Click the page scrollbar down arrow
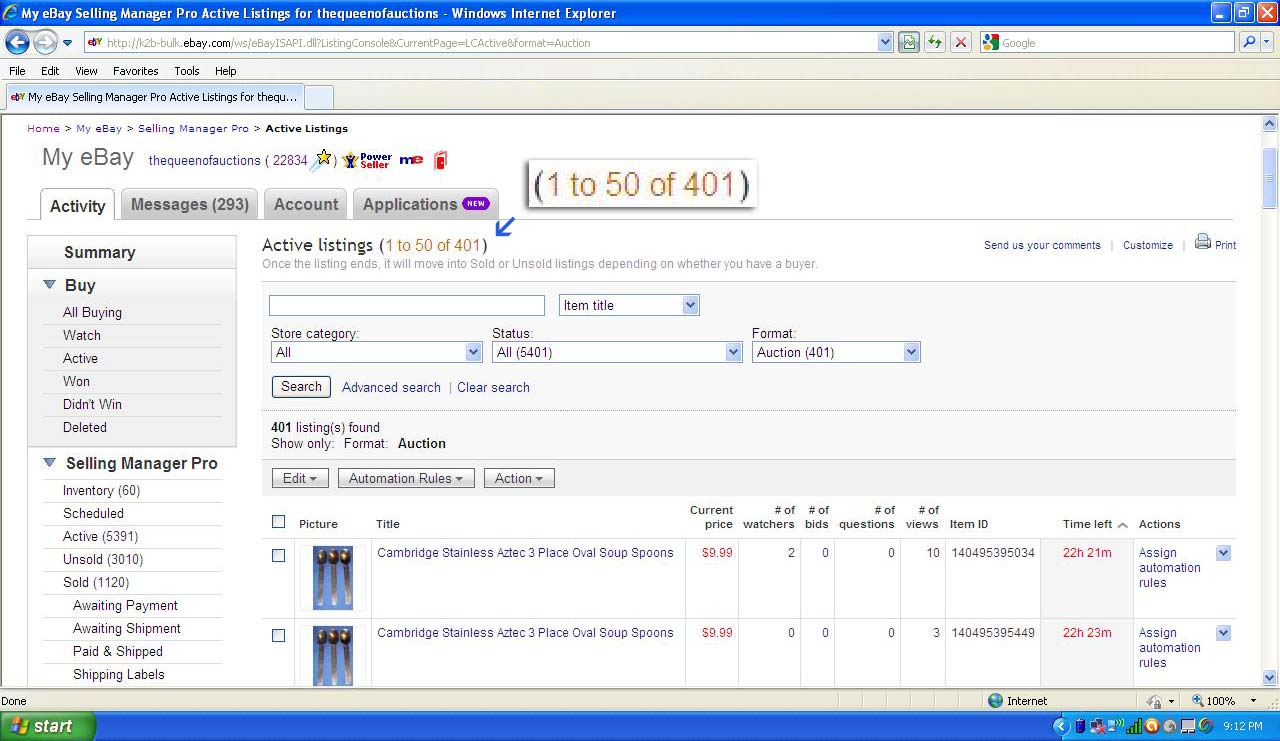The height and width of the screenshot is (741, 1280). pos(1270,677)
